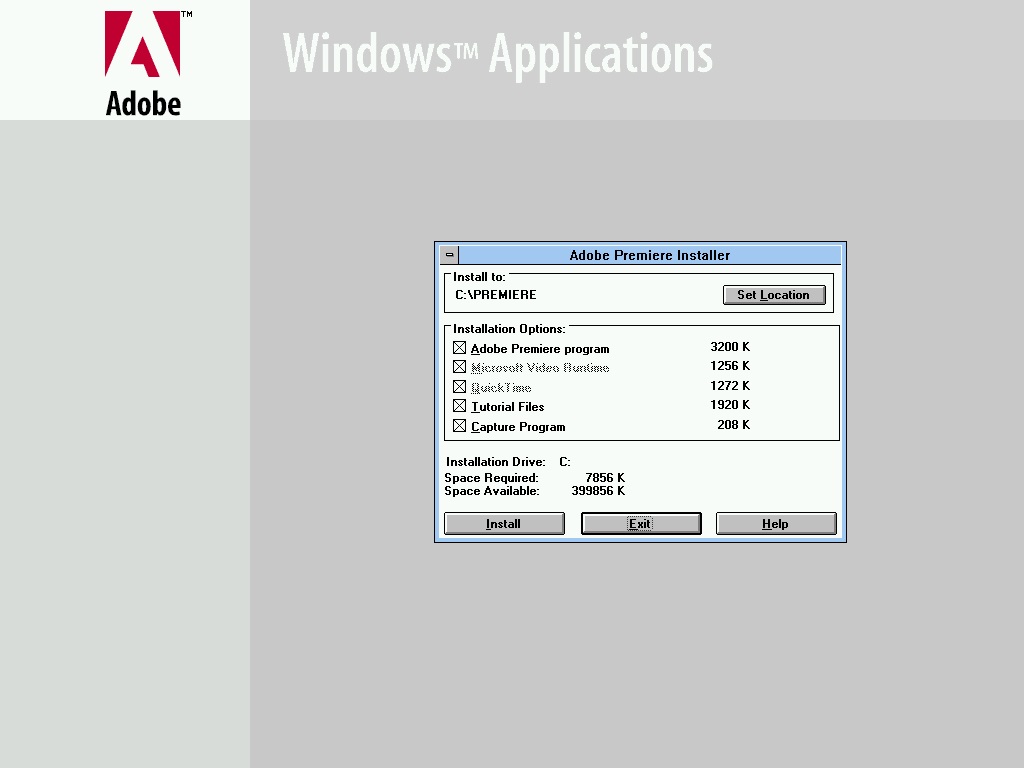
Task: Click the Adobe logo in the corner
Action: pos(148,63)
